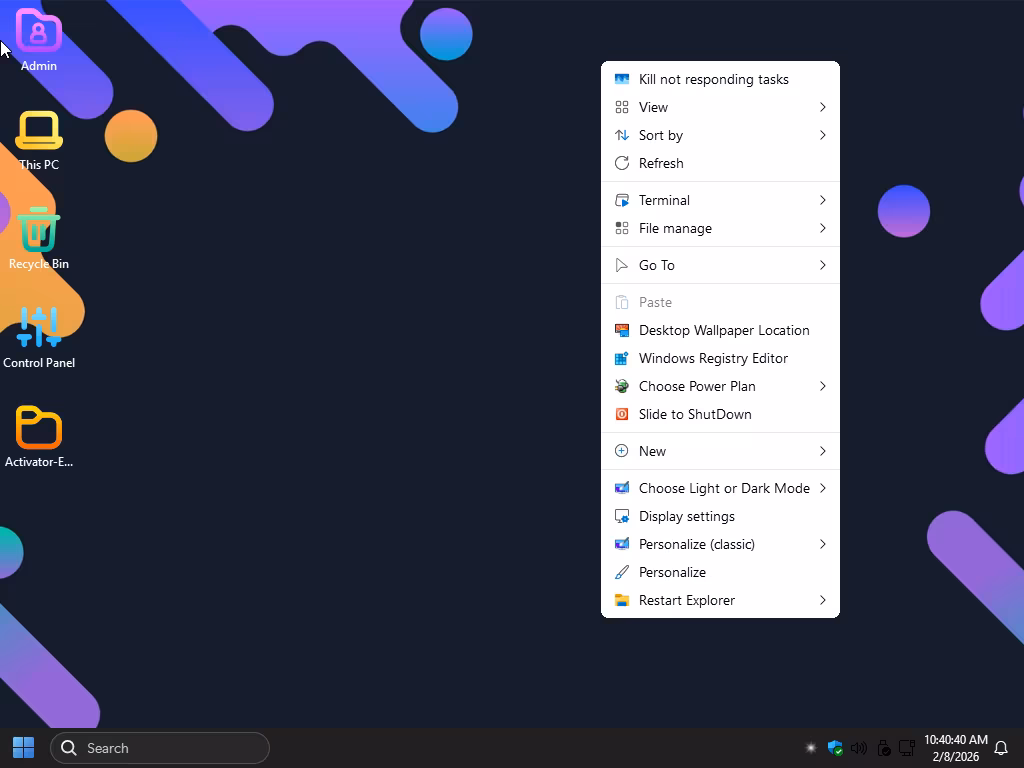Click the taskbar Search box

[160, 748]
